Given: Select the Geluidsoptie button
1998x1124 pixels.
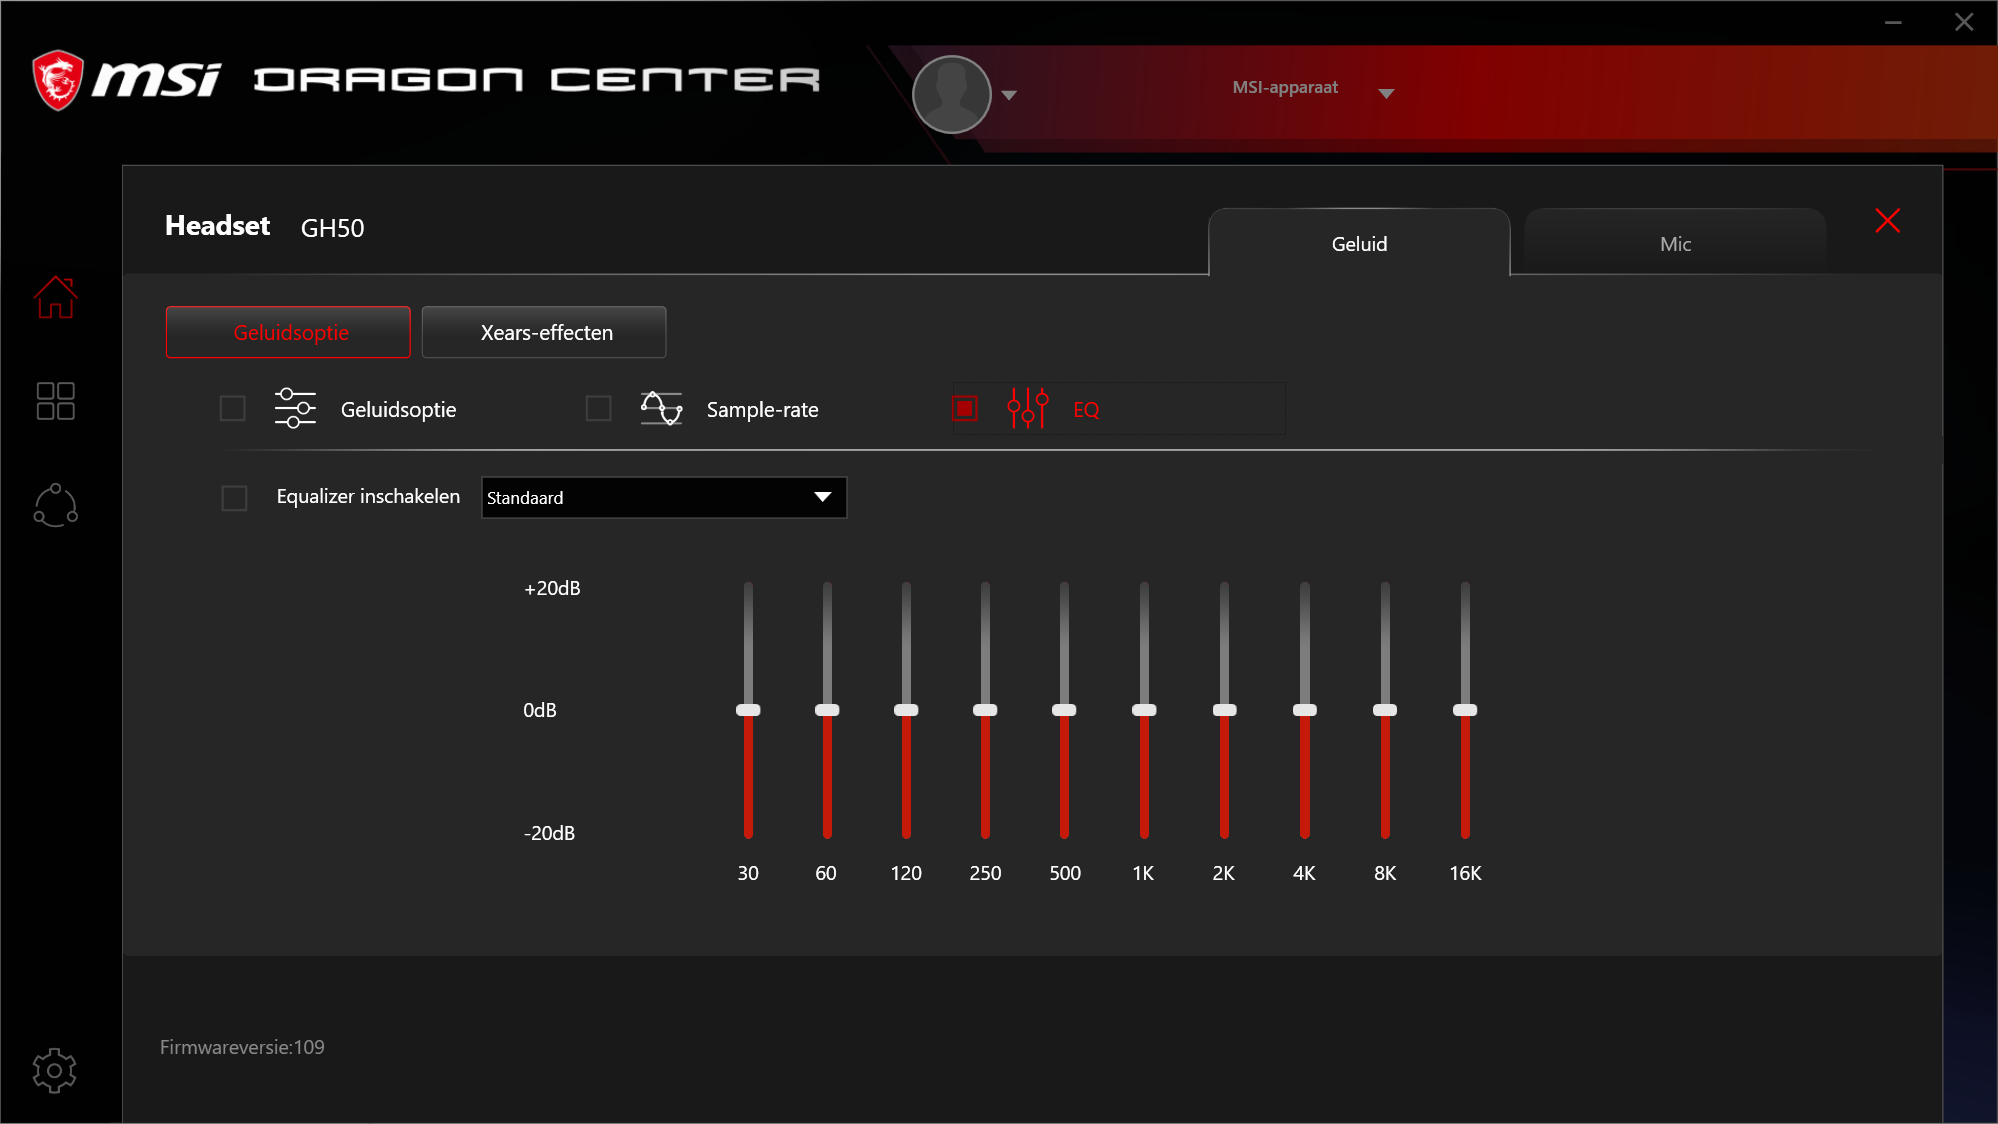Looking at the screenshot, I should click(x=288, y=332).
